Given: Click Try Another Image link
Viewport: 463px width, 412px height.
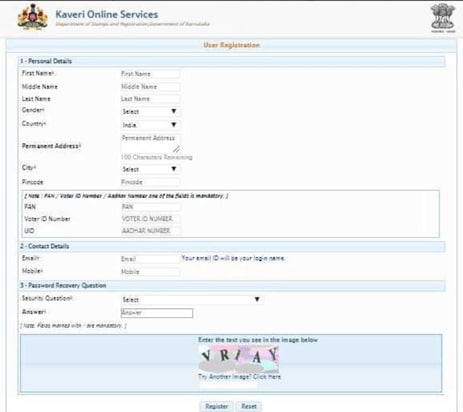Looking at the screenshot, I should tap(239, 377).
